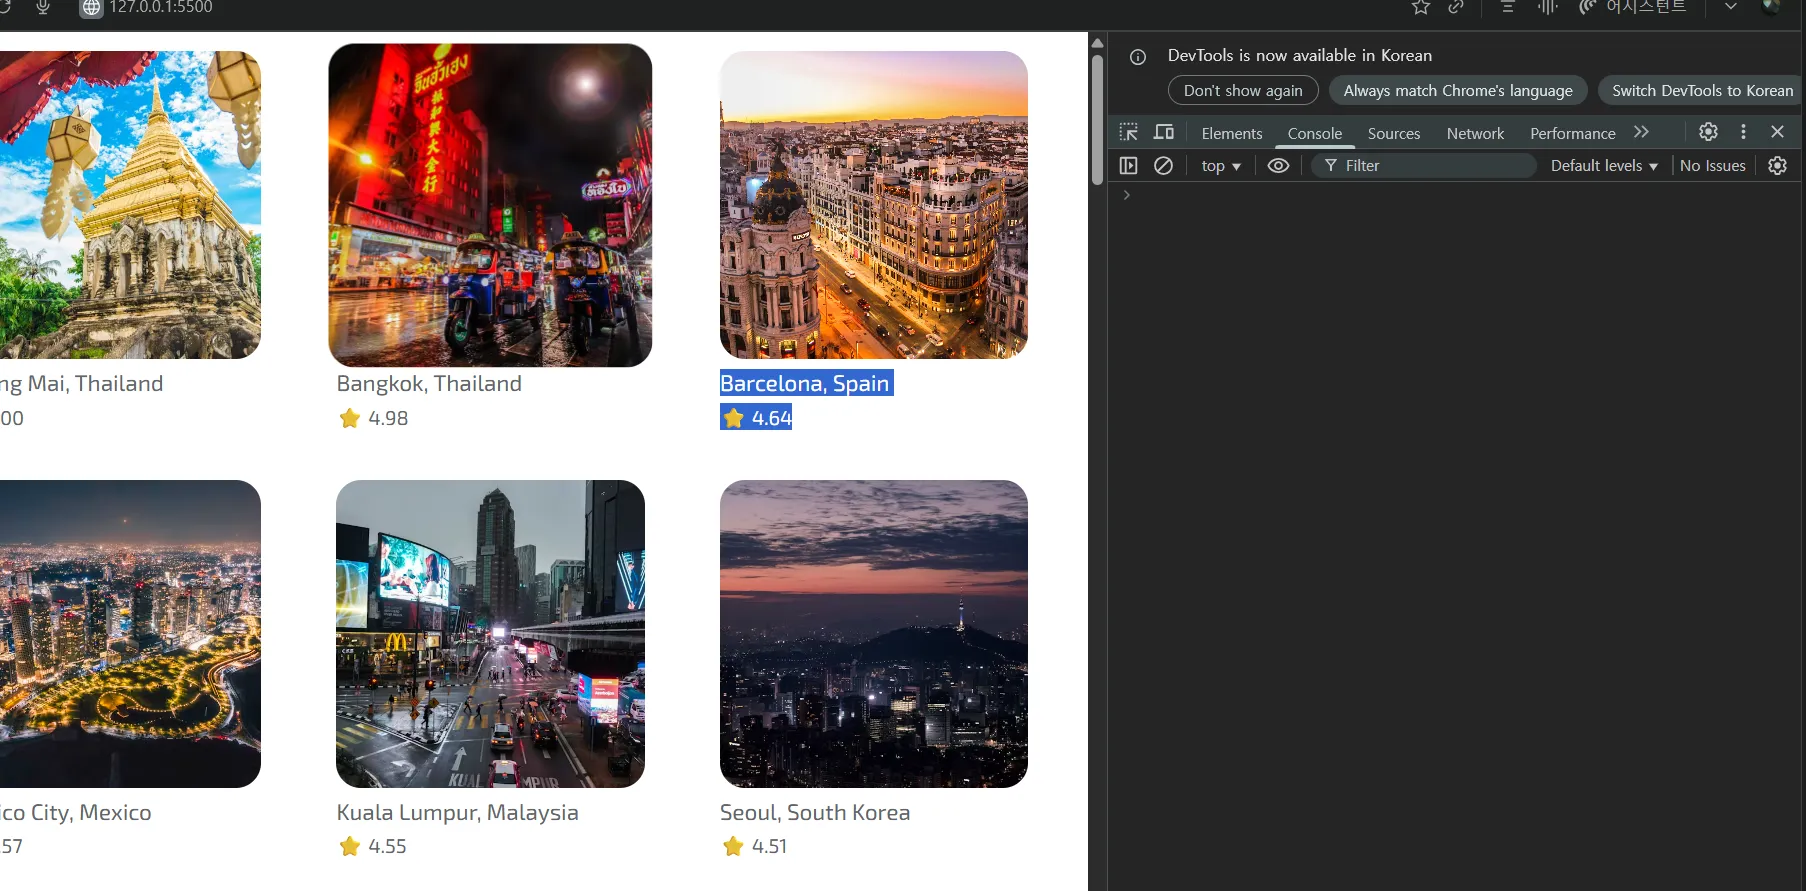Bookmark this page with the star icon
This screenshot has width=1806, height=891.
(1421, 8)
